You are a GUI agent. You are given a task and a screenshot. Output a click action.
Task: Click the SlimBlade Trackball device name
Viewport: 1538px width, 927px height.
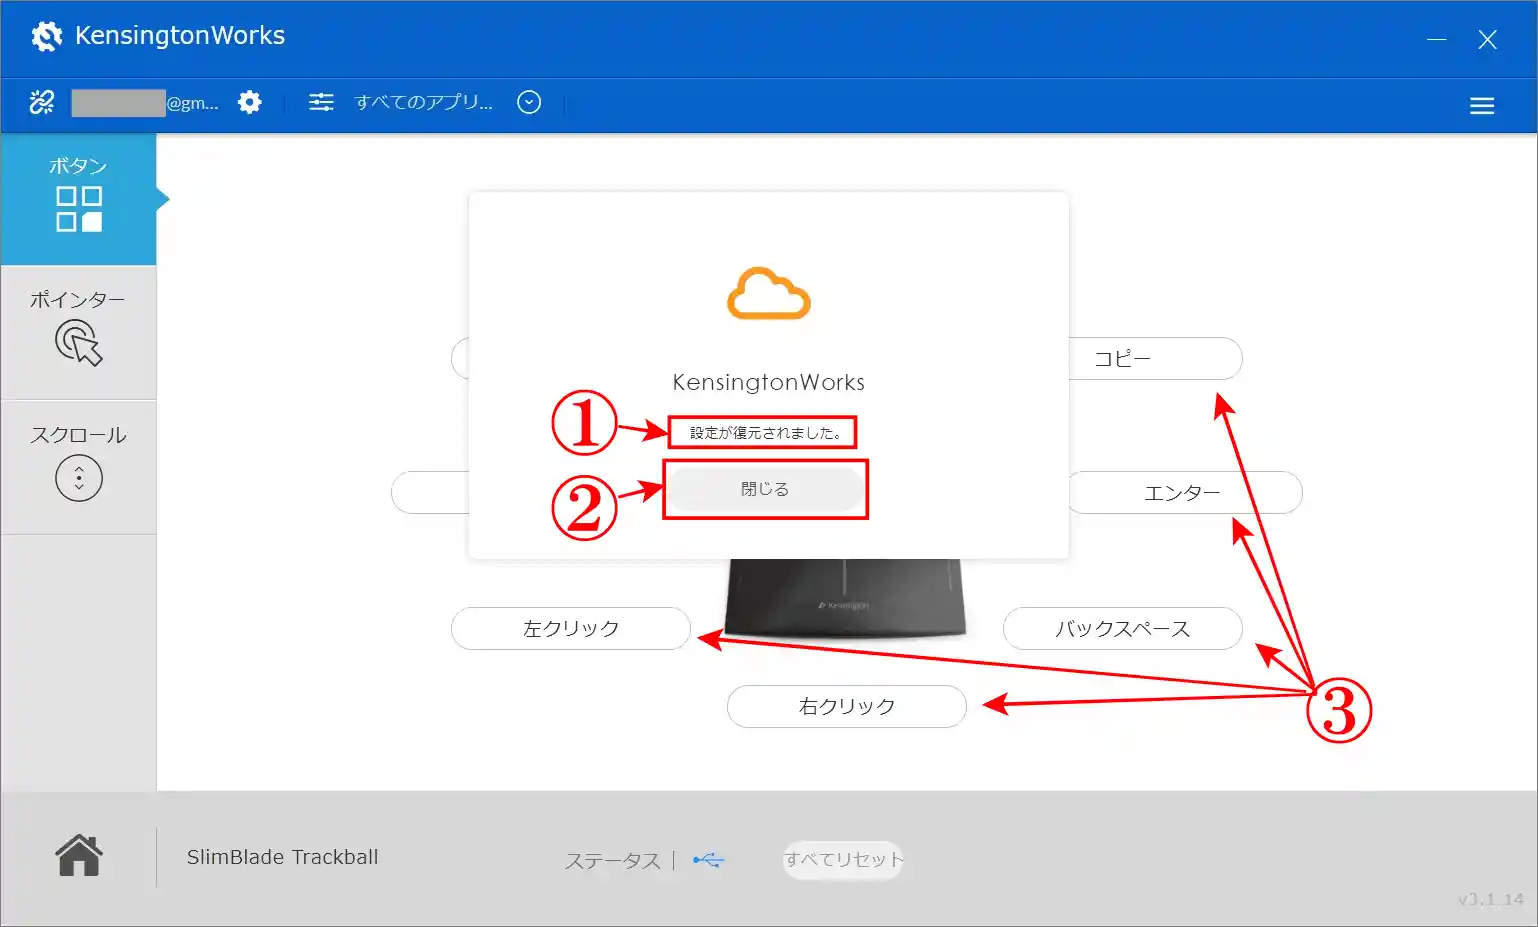click(283, 857)
